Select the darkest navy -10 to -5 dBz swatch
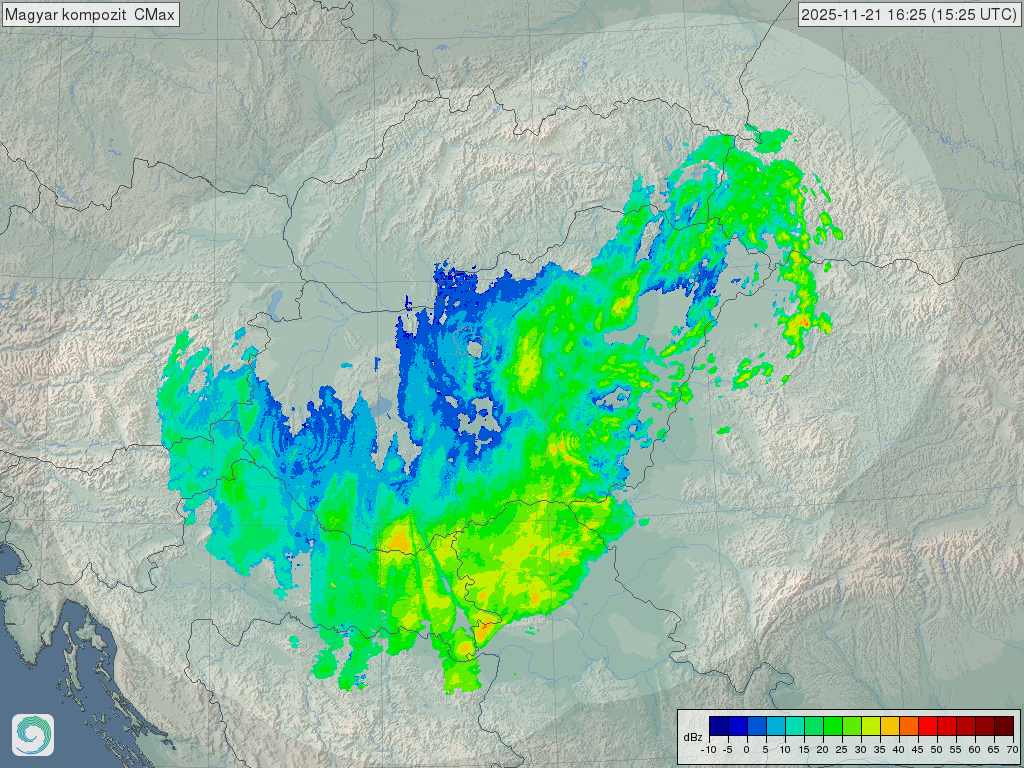This screenshot has width=1024, height=768. pos(718,726)
